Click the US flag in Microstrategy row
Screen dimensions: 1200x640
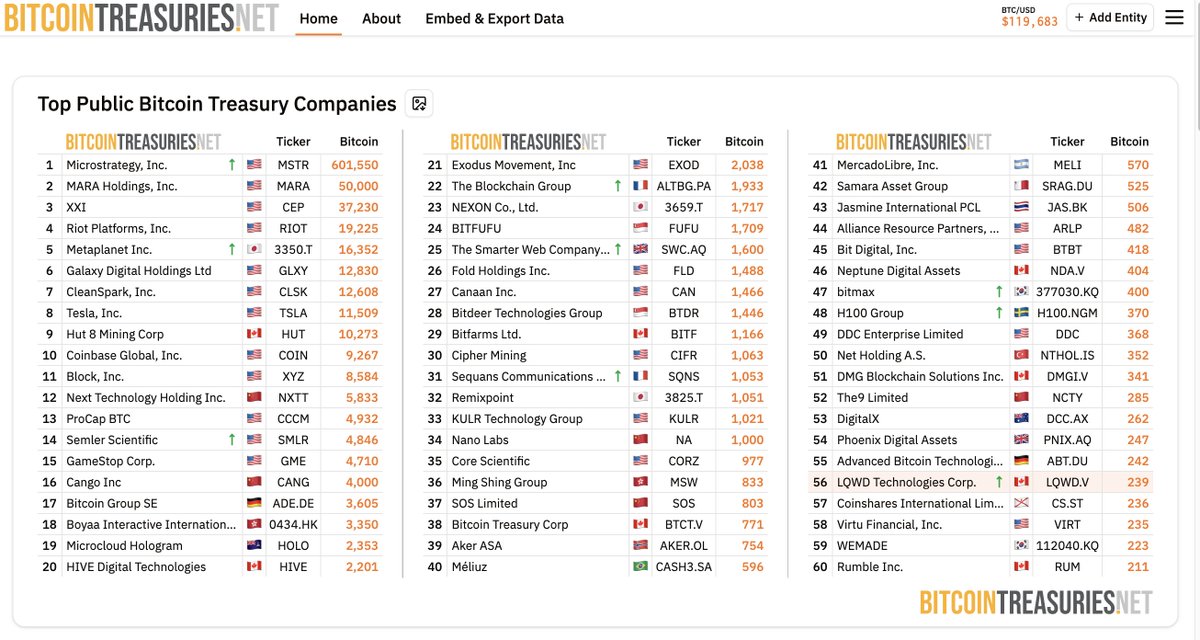pos(254,165)
